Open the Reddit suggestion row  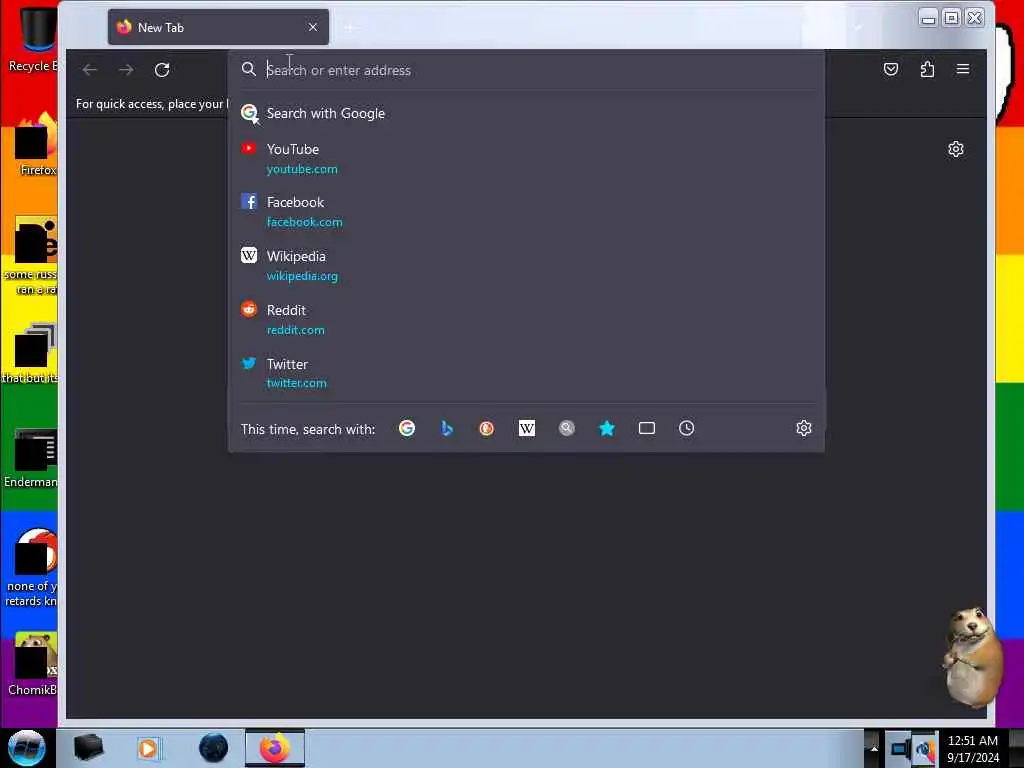526,319
